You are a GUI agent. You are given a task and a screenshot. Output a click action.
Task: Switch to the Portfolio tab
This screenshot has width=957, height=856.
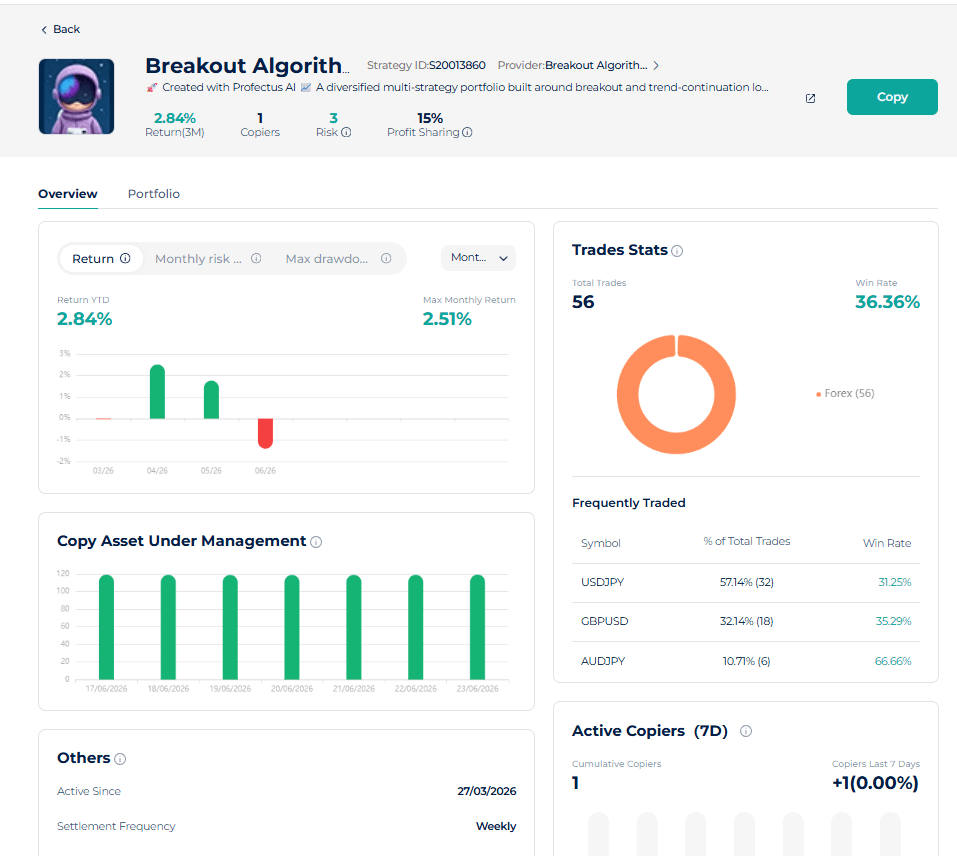click(x=154, y=194)
